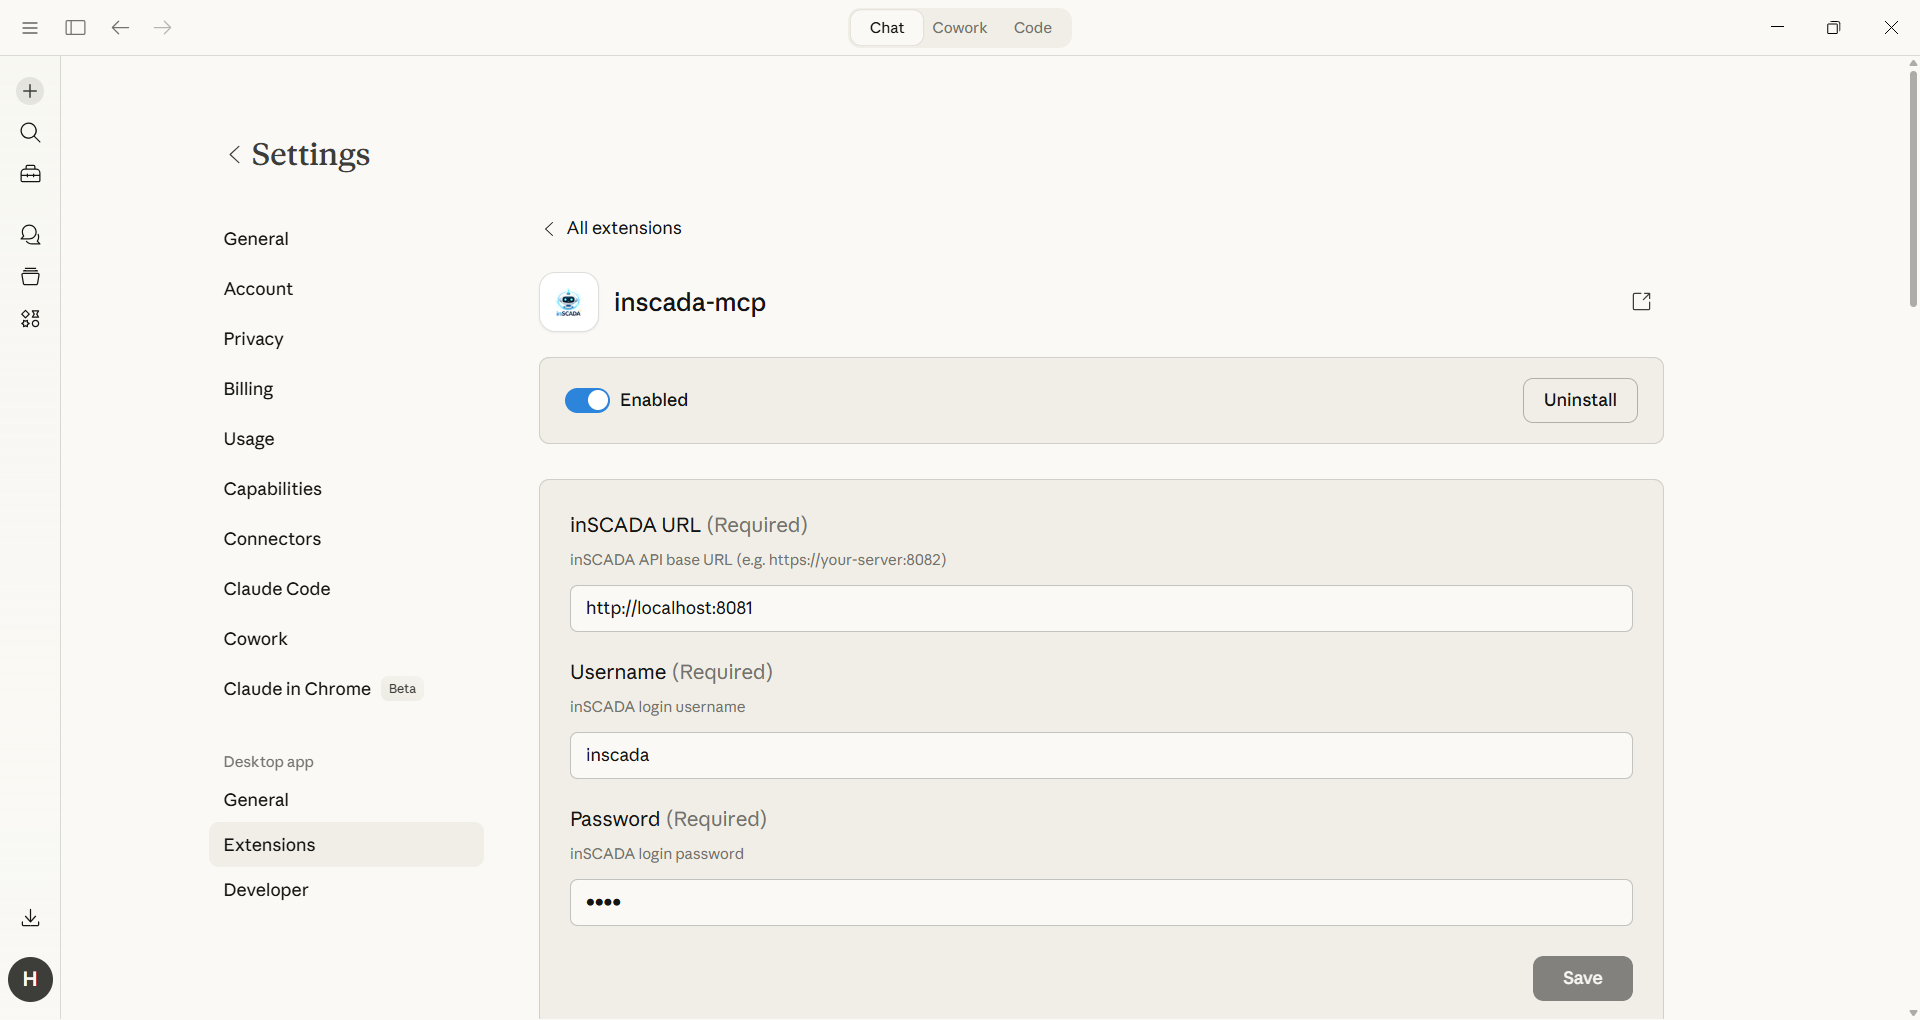Screen dimensions: 1920x1020
Task: Go back using Settings chevron
Action: (234, 155)
